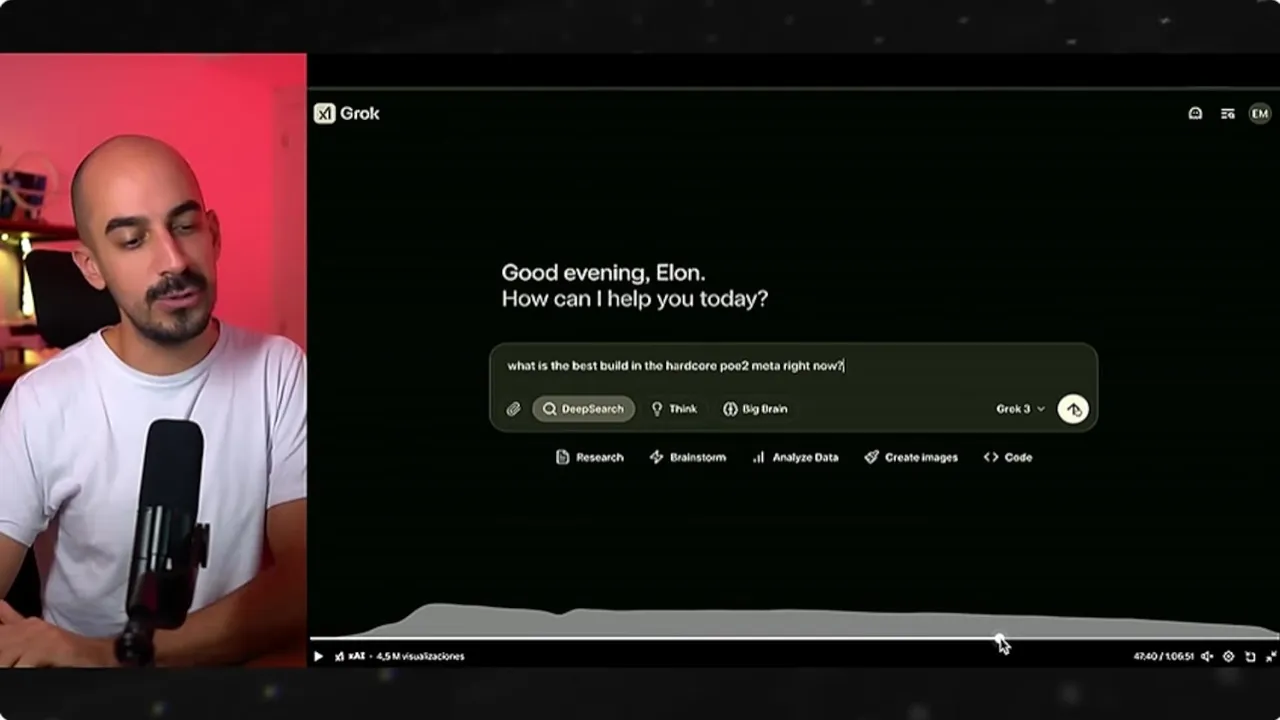Choose the Brainstorm suggestion
This screenshot has height=720, width=1280.
click(688, 457)
